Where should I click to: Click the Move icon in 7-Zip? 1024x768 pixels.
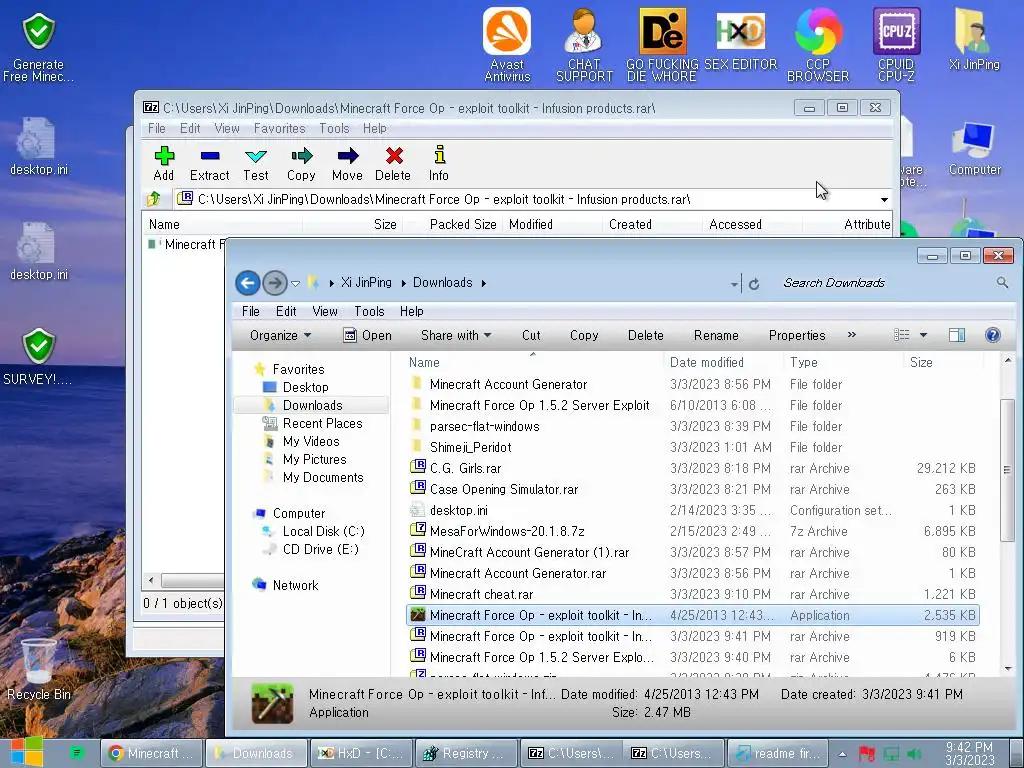coord(347,155)
